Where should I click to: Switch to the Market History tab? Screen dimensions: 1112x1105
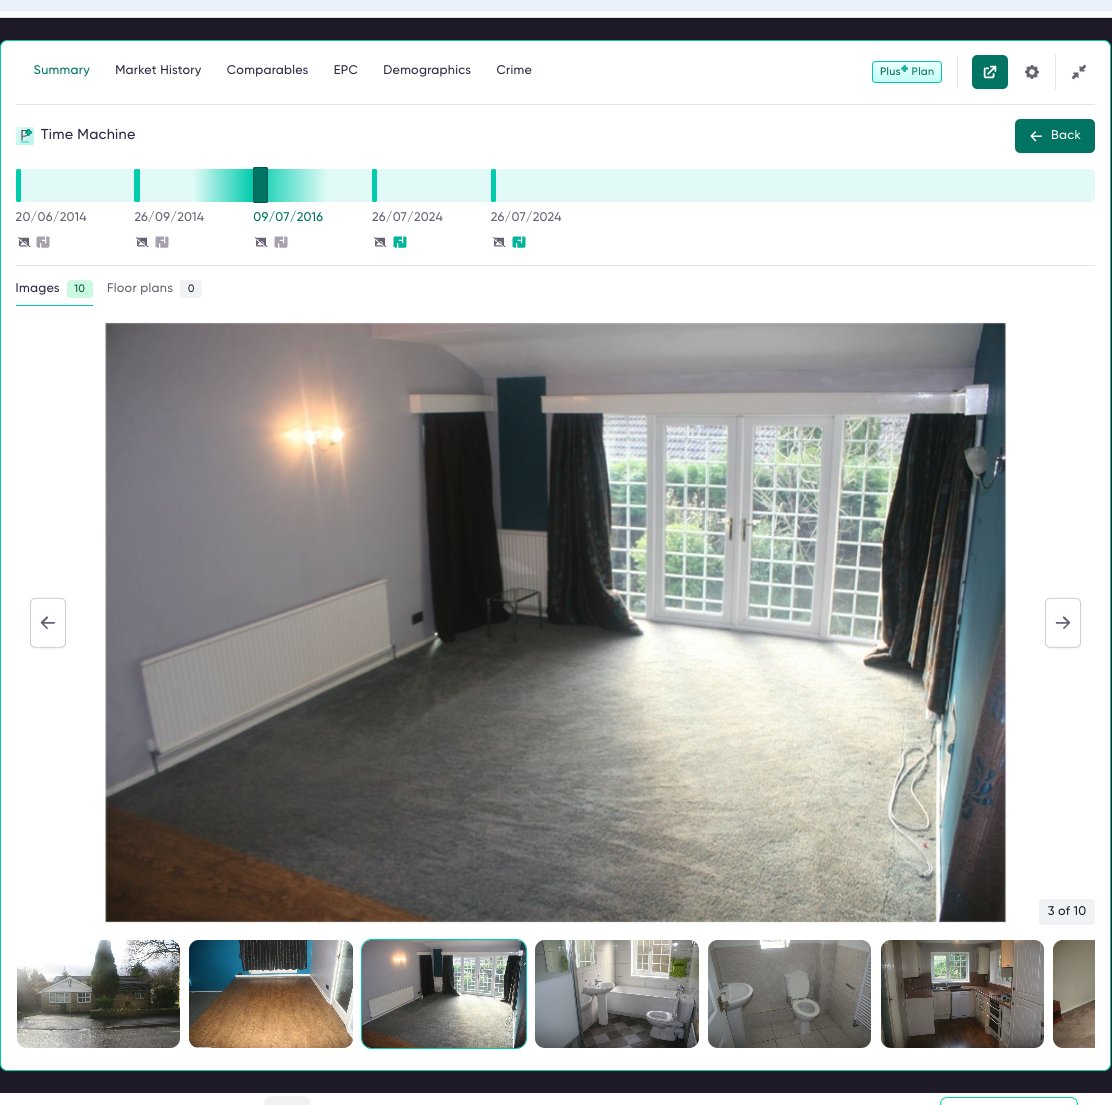coord(158,70)
